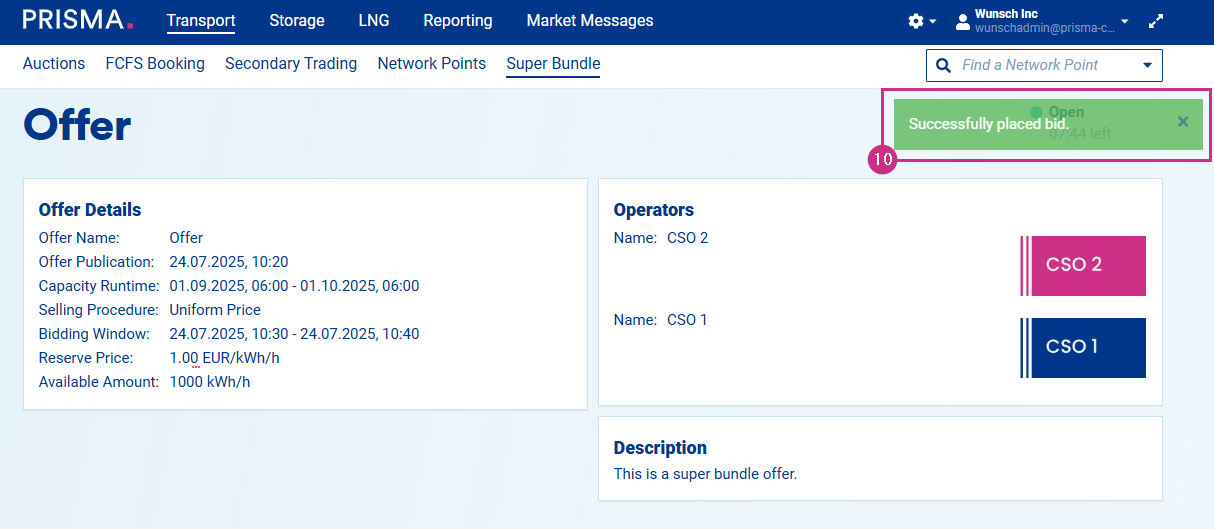Switch to the Auctions tab
The image size is (1214, 529).
[x=54, y=64]
